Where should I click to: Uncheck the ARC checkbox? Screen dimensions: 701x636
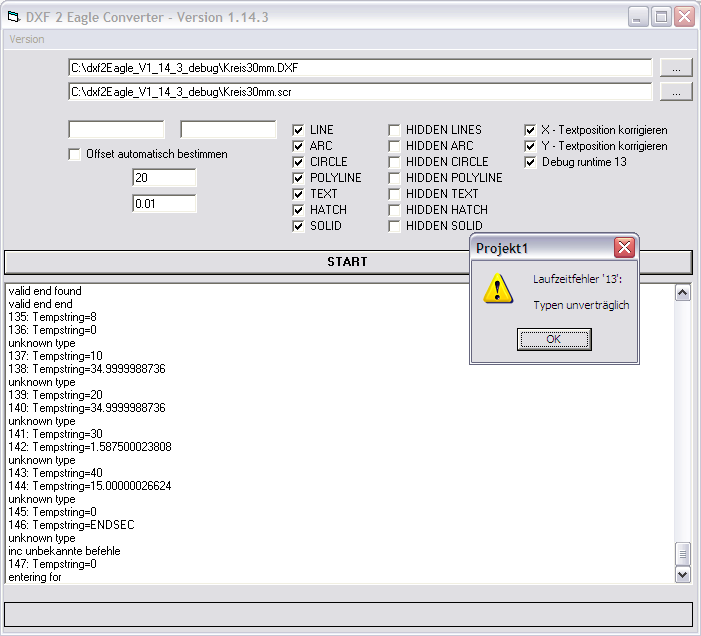298,146
